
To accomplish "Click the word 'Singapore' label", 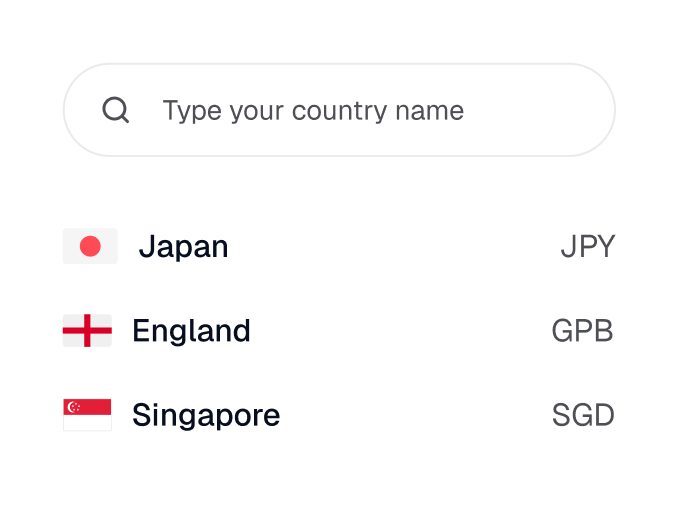I will tap(206, 415).
